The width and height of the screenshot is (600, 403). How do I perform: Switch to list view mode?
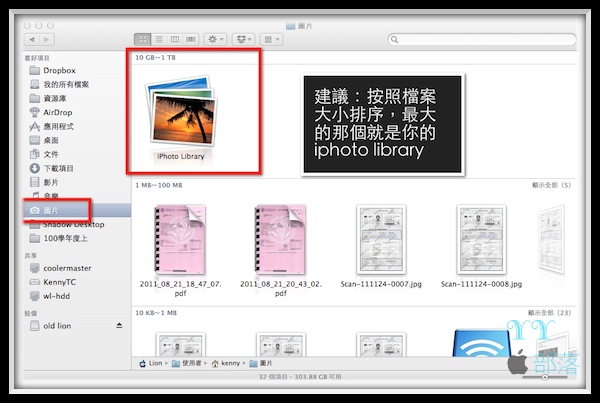[159, 39]
